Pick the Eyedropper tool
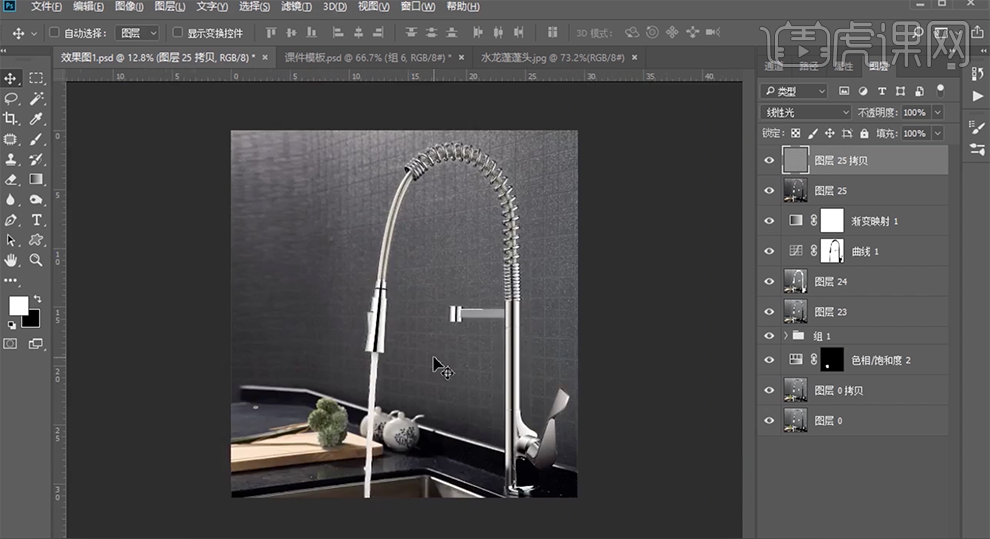 [36, 119]
